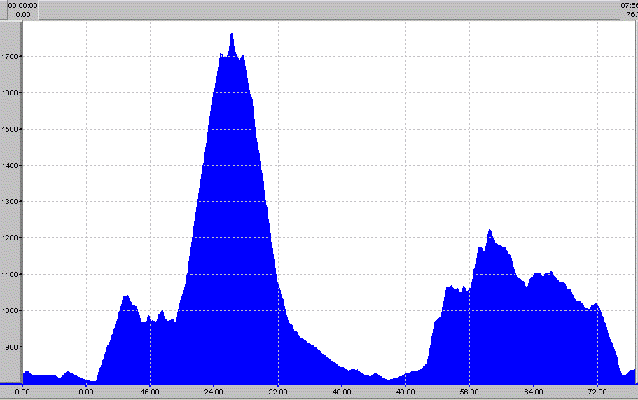Select the 56.00 label on horizontal axis
This screenshot has width=638, height=400.
tap(469, 391)
